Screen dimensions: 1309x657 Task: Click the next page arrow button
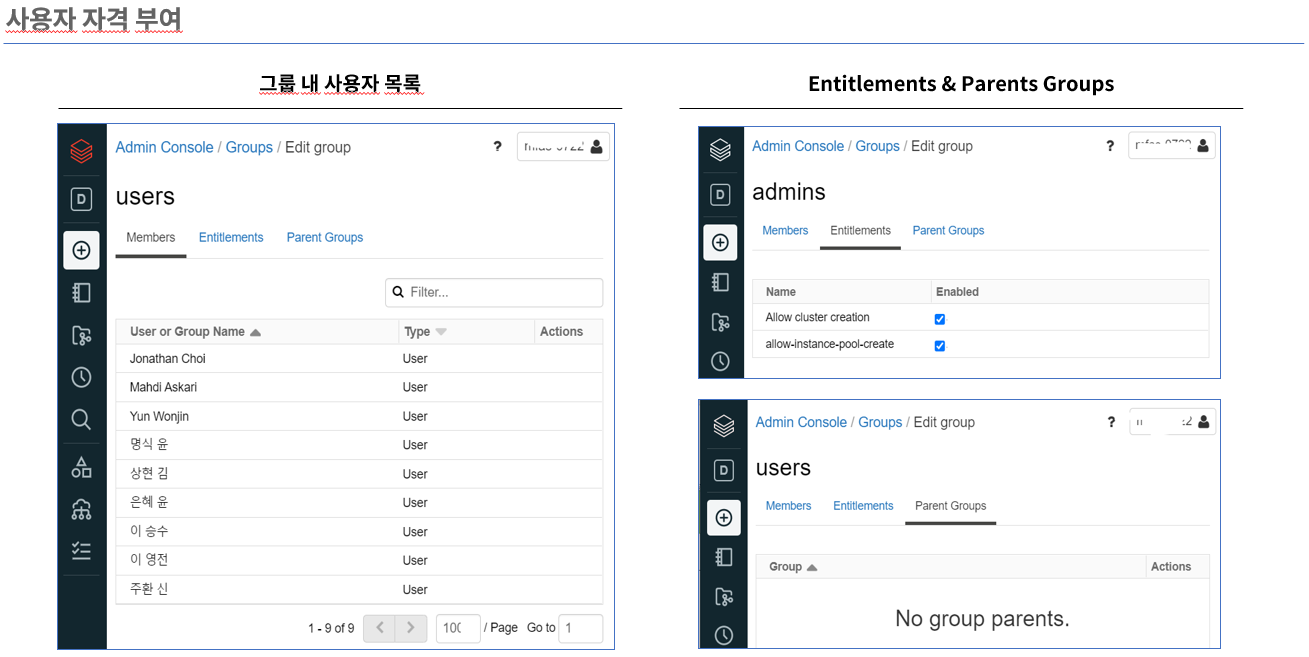click(410, 628)
